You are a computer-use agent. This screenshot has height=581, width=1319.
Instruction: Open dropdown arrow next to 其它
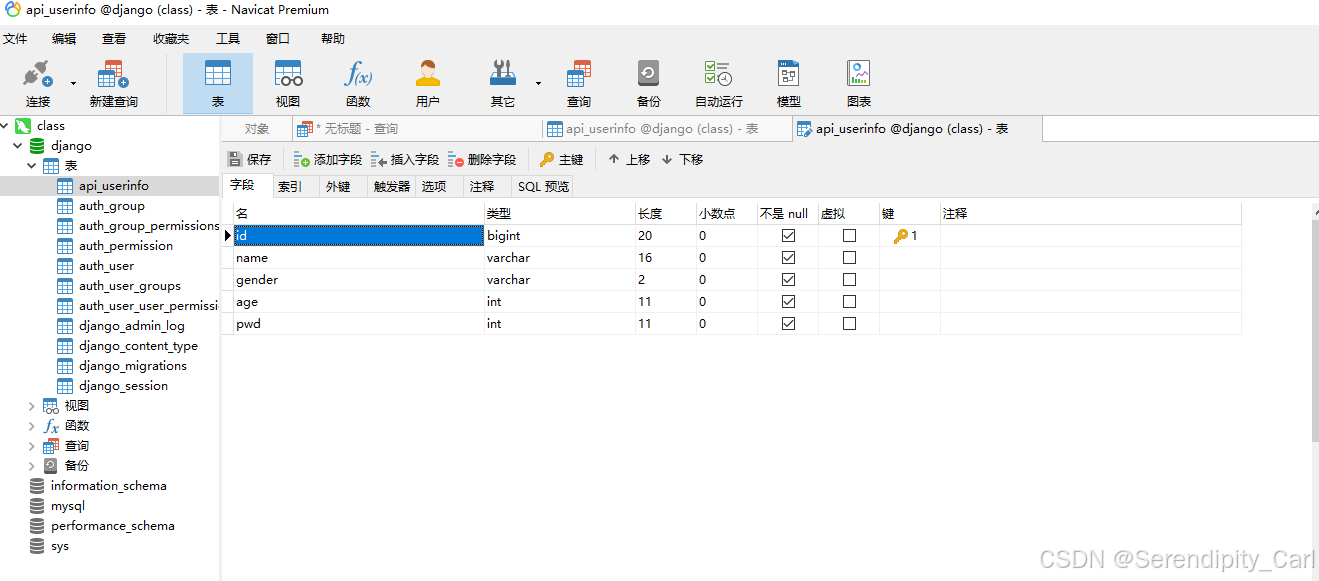click(538, 83)
